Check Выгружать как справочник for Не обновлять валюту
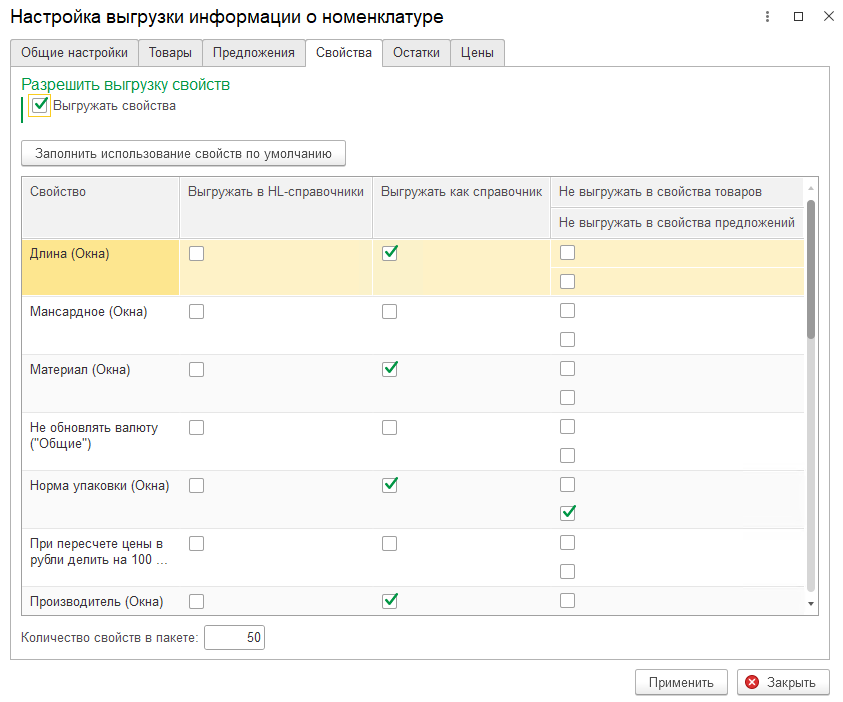Screen dimensions: 843x702 390,427
